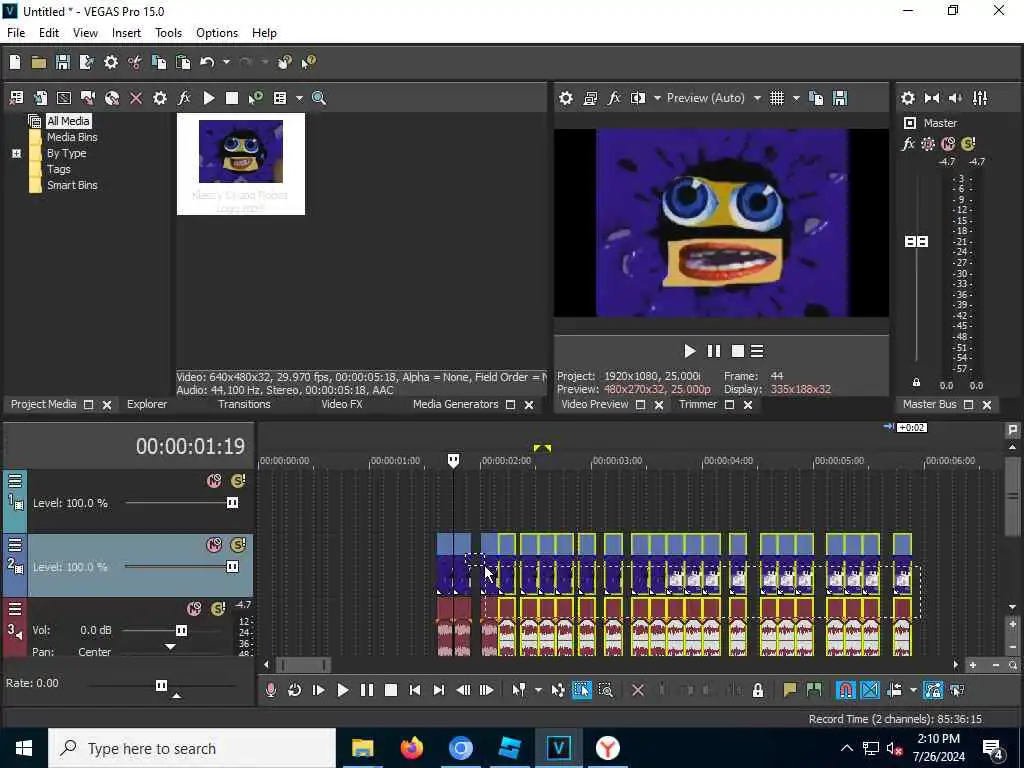Open the Options menu
The height and width of the screenshot is (768, 1024).
point(217,33)
